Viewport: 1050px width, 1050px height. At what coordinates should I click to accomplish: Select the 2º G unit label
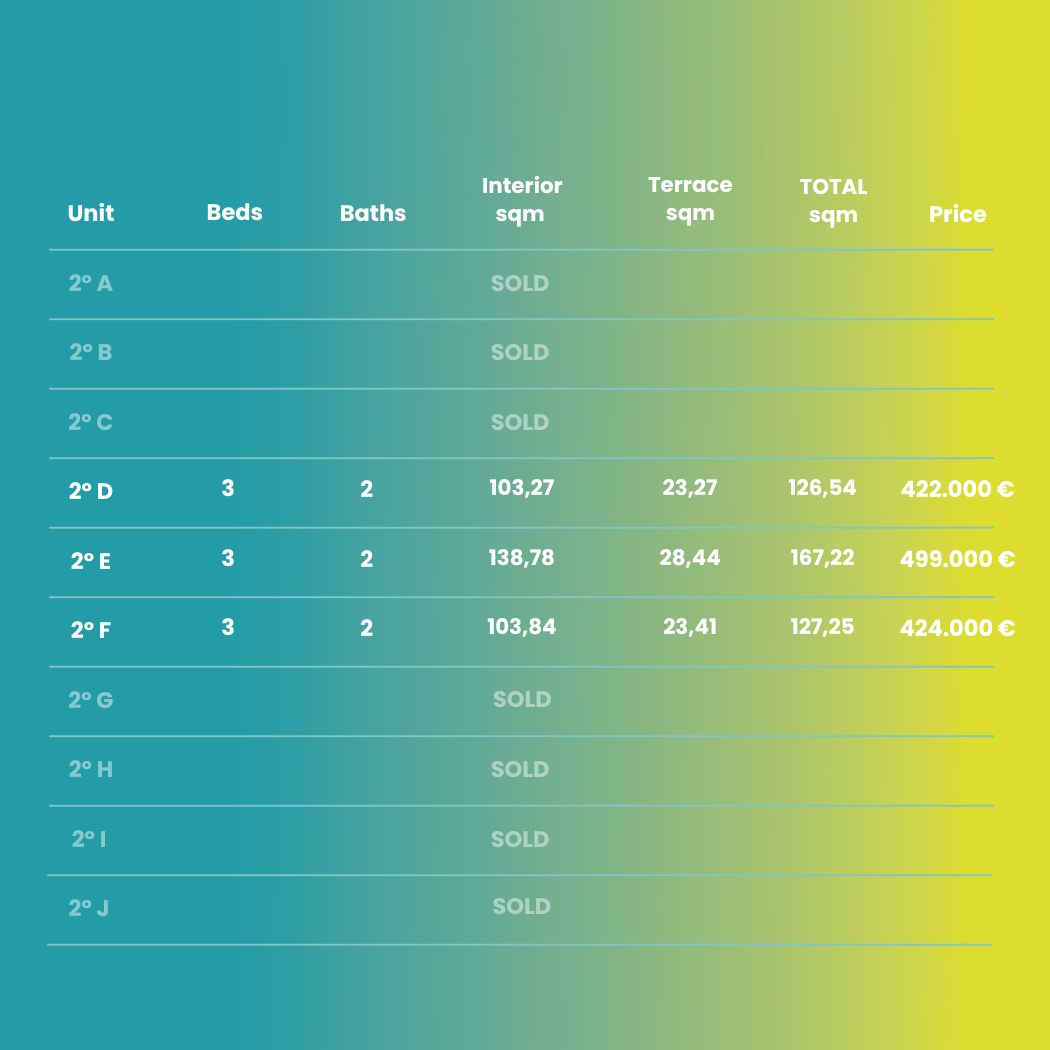tap(90, 700)
